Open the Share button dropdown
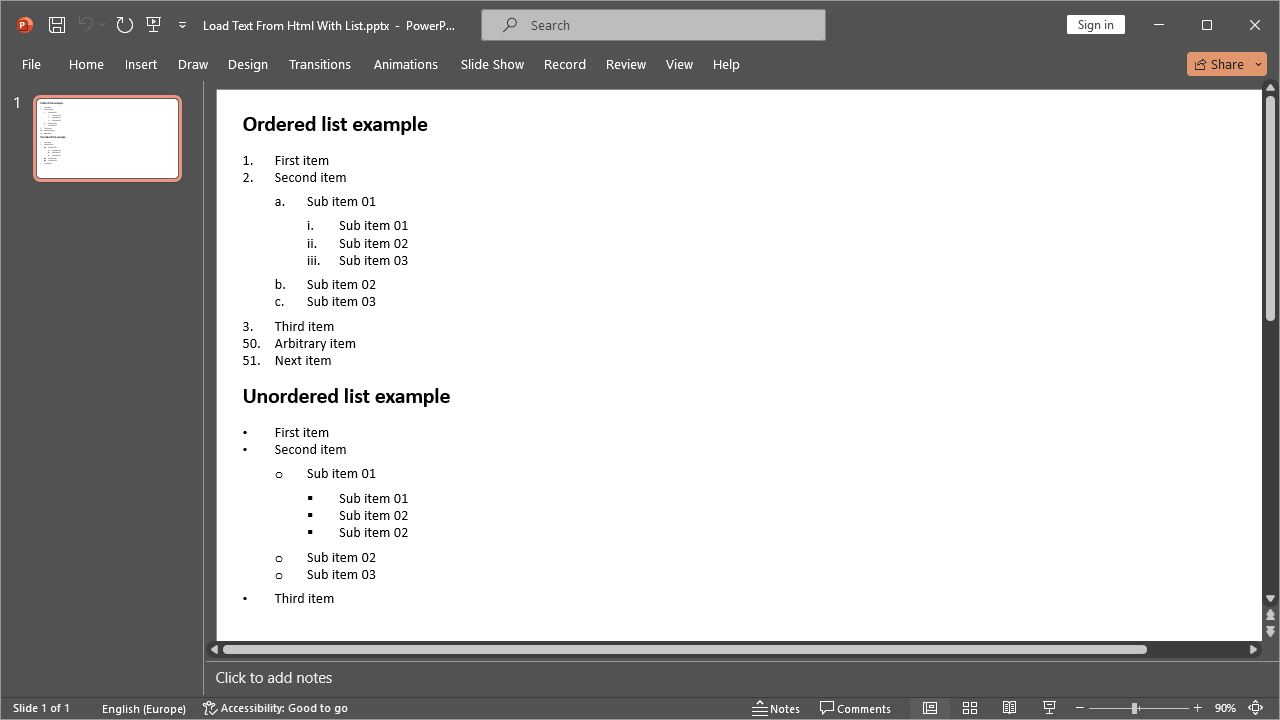 click(1259, 64)
